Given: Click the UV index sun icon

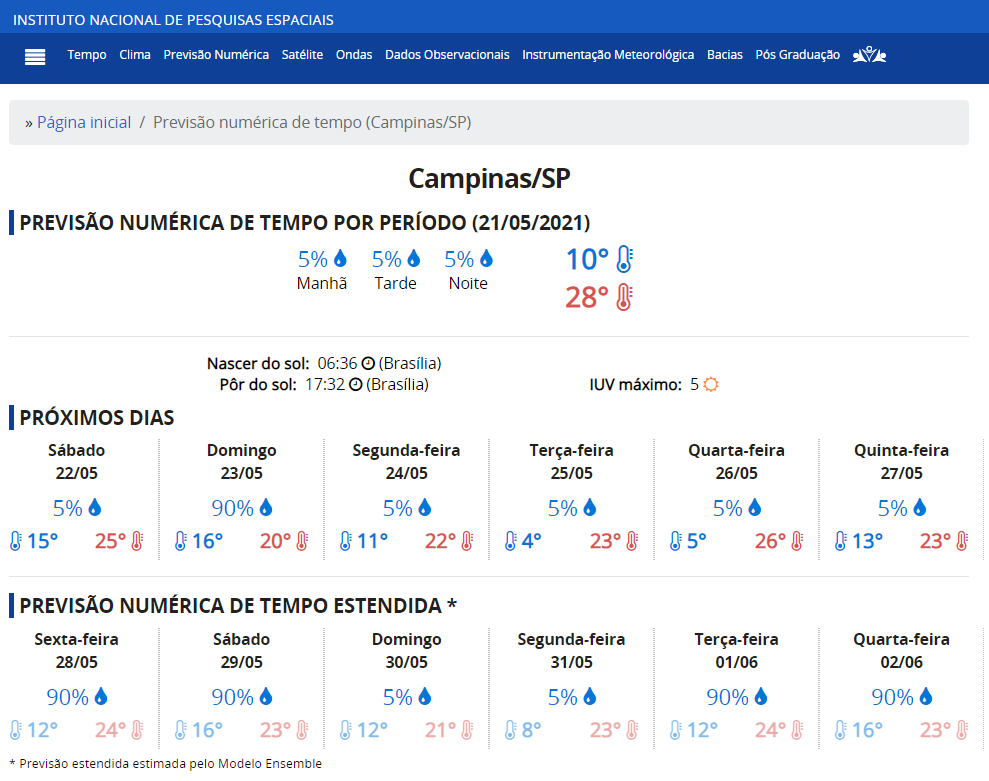Looking at the screenshot, I should coord(711,384).
